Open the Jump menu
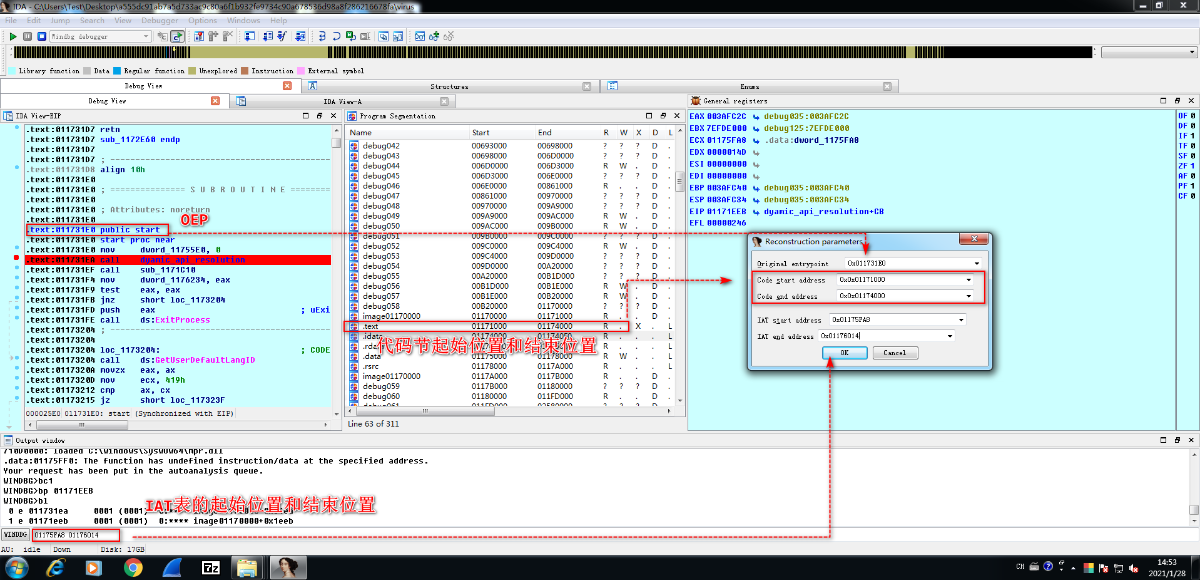This screenshot has height=580, width=1200. point(61,20)
